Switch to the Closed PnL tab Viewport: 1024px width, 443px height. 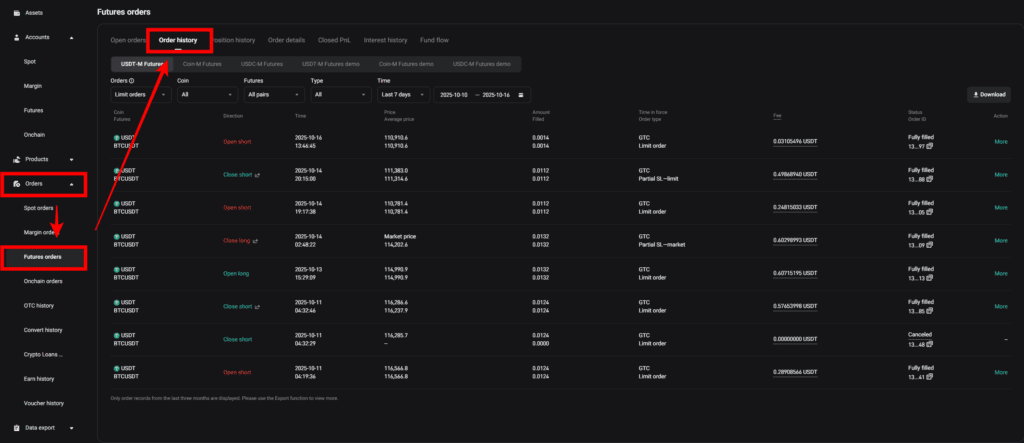pyautogui.click(x=336, y=40)
